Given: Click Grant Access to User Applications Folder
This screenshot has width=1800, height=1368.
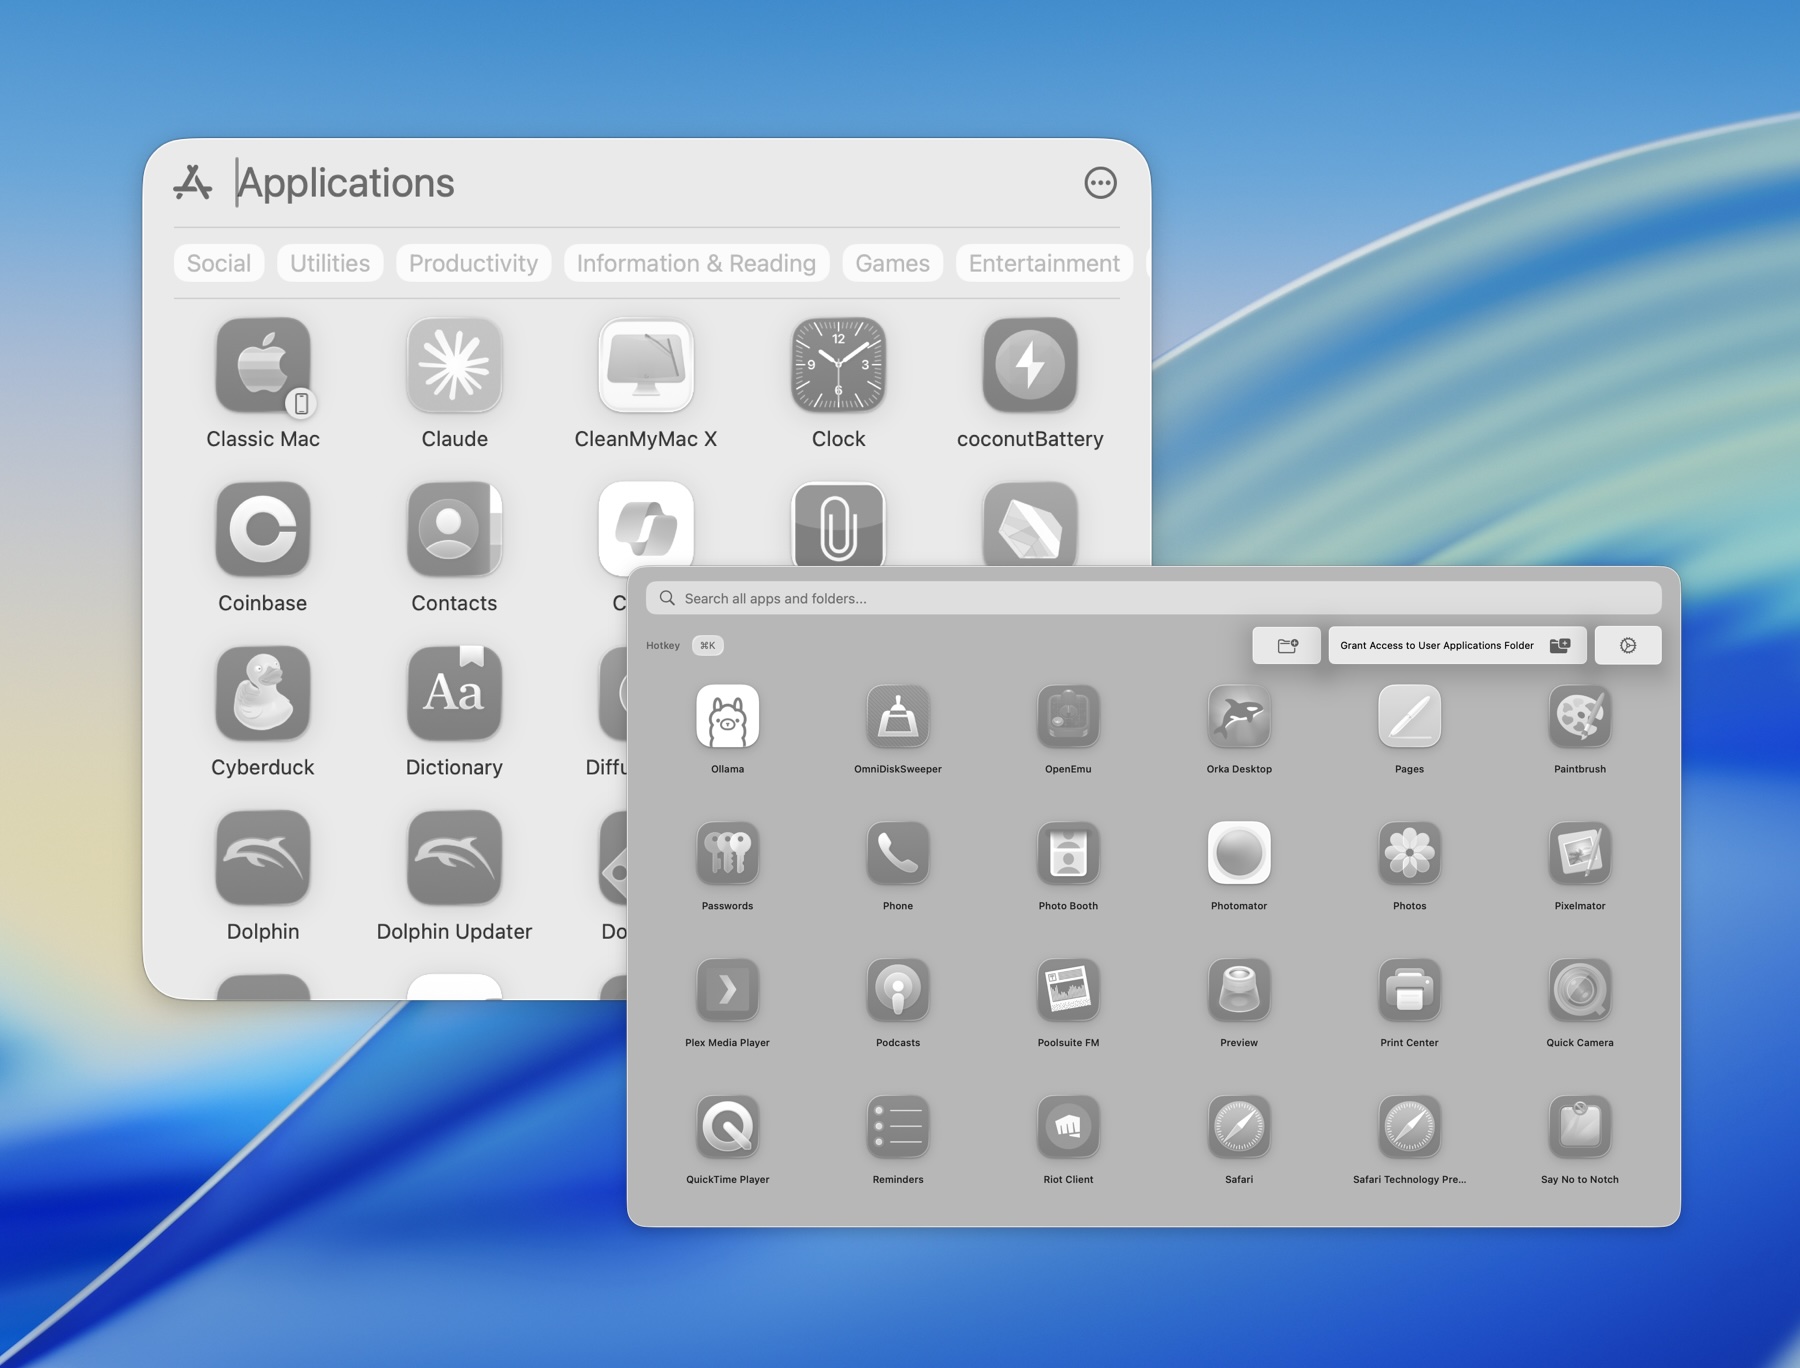Looking at the screenshot, I should (1454, 645).
